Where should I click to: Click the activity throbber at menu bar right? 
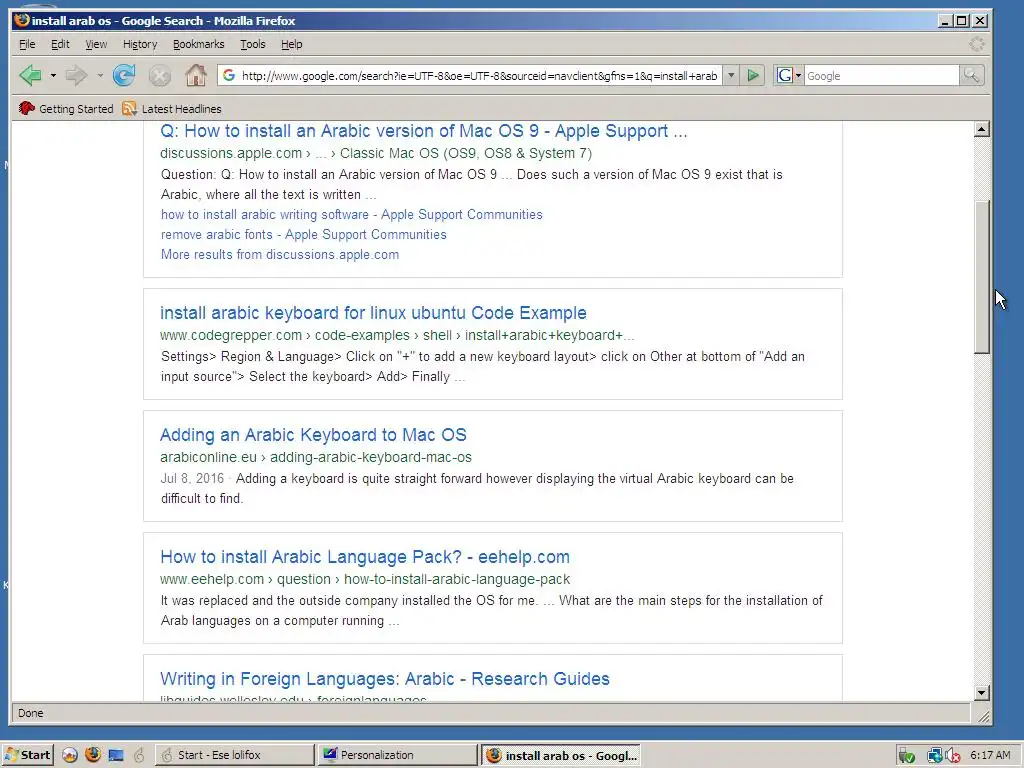pyautogui.click(x=976, y=44)
